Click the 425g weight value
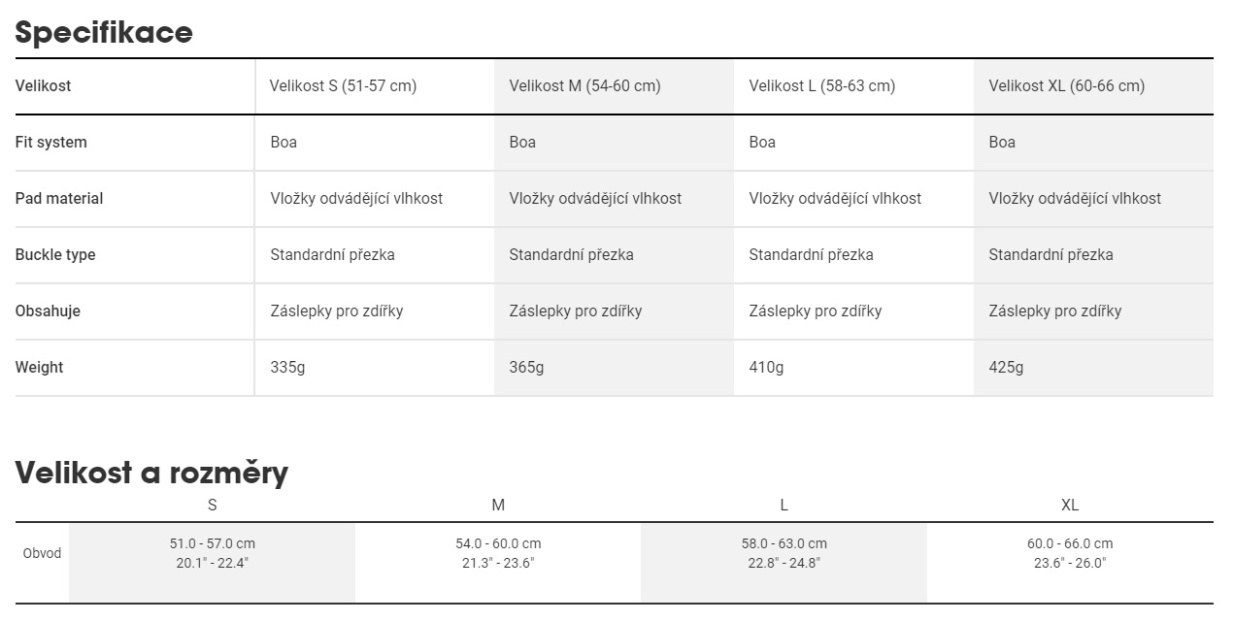This screenshot has height=622, width=1234. click(x=1006, y=367)
